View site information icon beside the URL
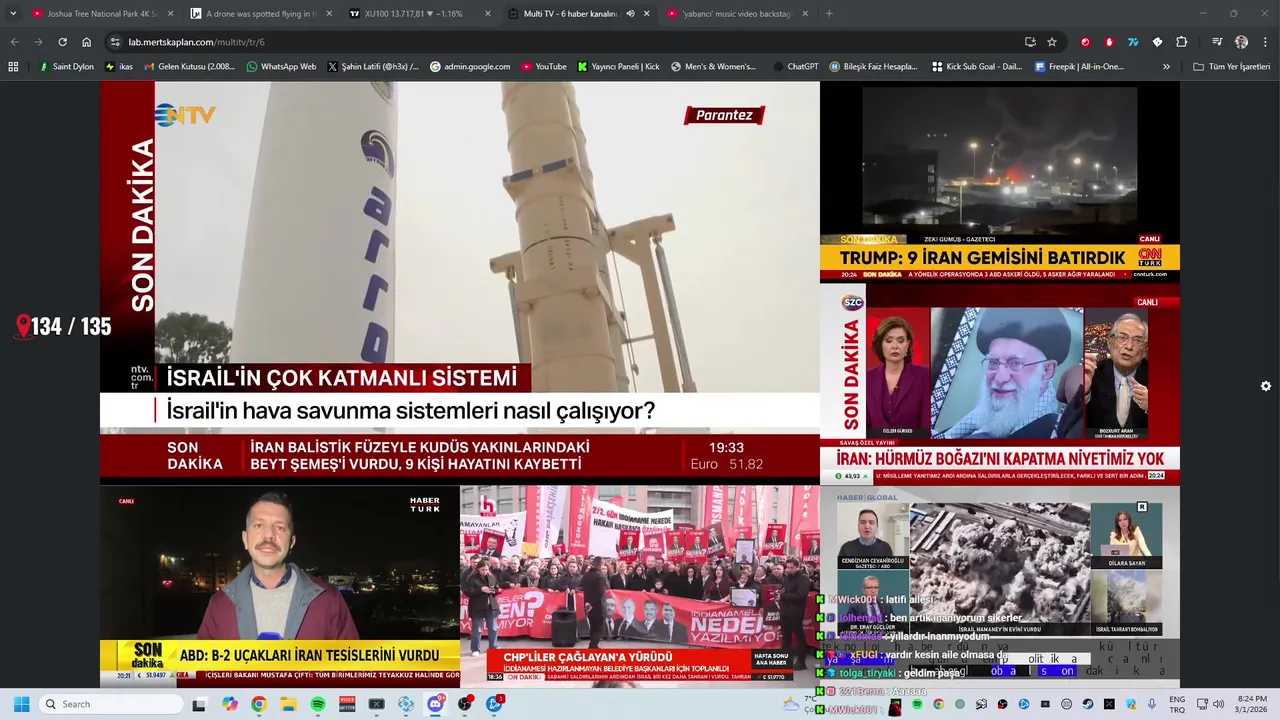 click(x=115, y=42)
